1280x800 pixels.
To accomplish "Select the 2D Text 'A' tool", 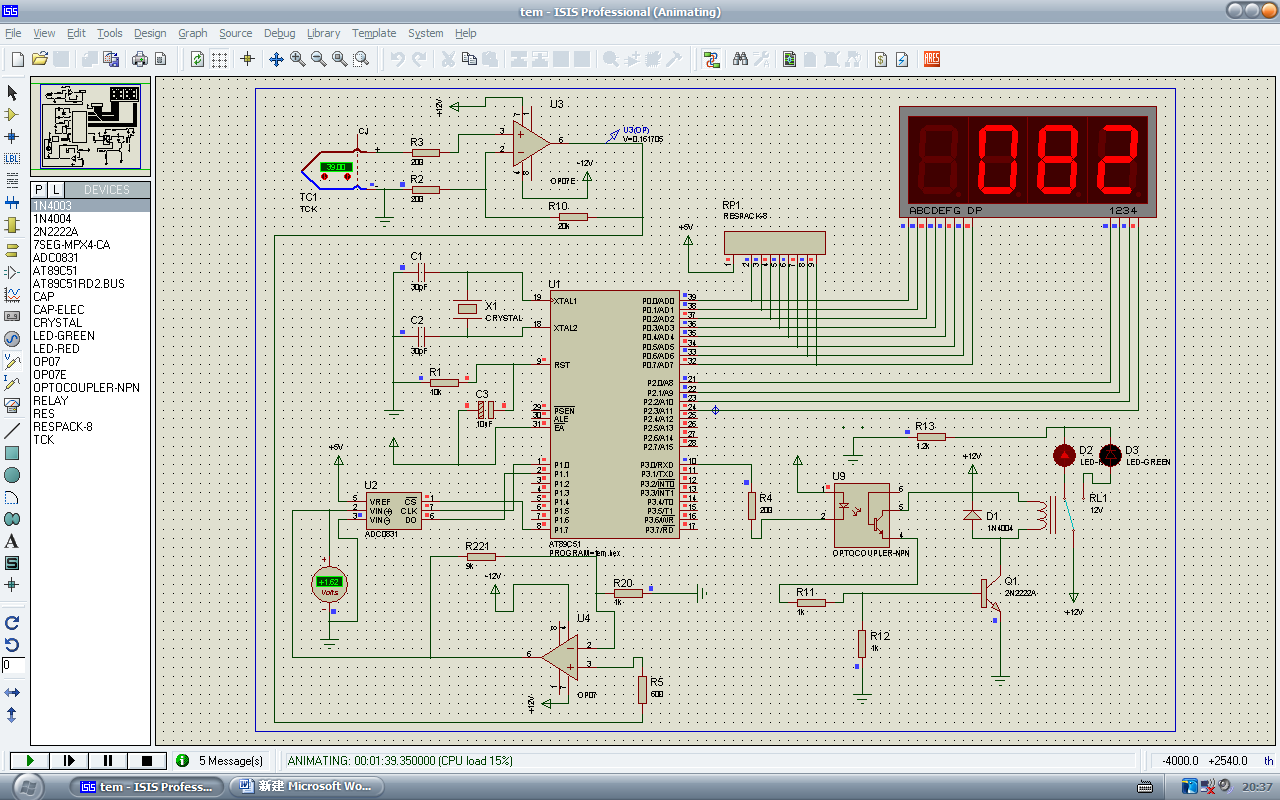I will [x=12, y=541].
